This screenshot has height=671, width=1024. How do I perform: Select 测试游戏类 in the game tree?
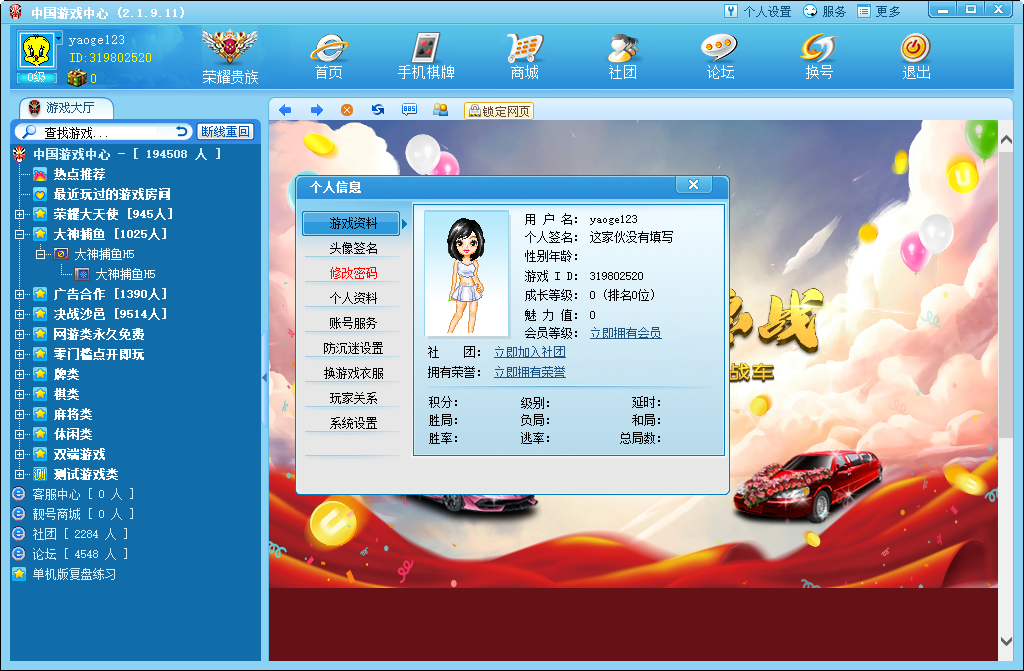point(86,474)
